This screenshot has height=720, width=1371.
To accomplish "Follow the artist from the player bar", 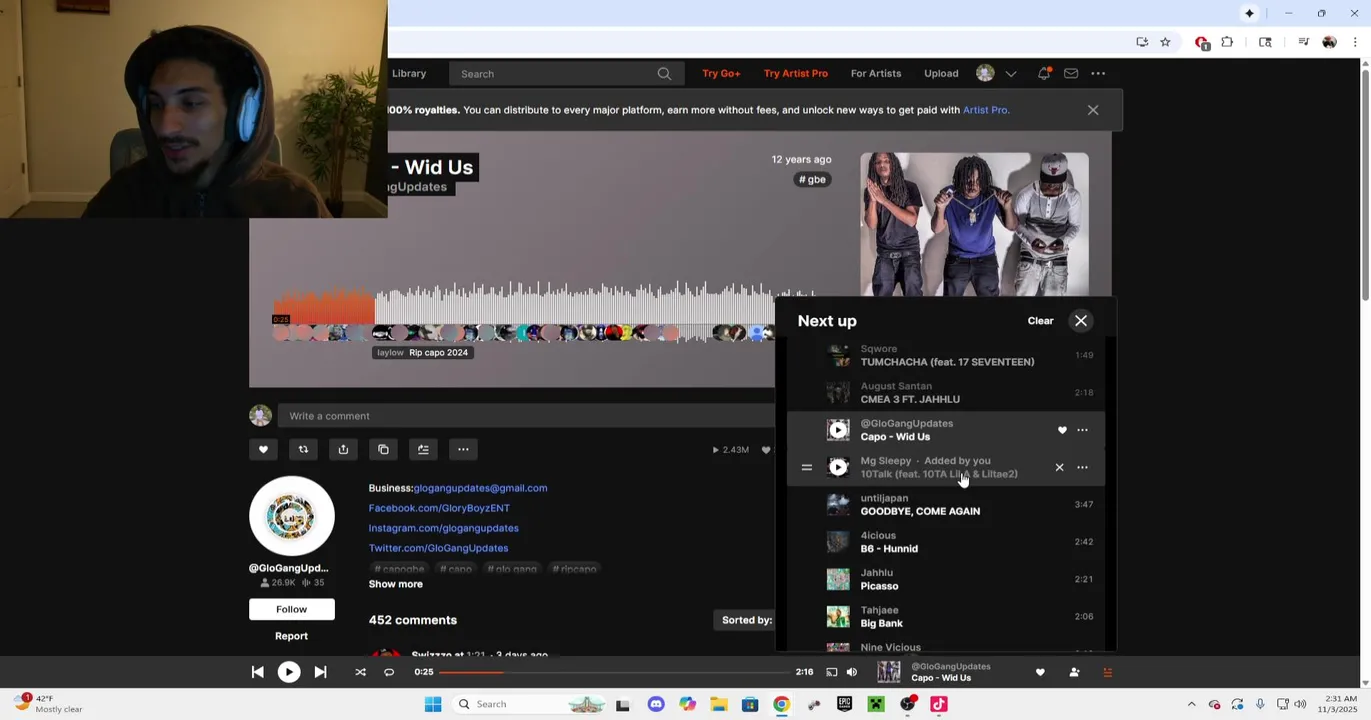I will pyautogui.click(x=1074, y=672).
